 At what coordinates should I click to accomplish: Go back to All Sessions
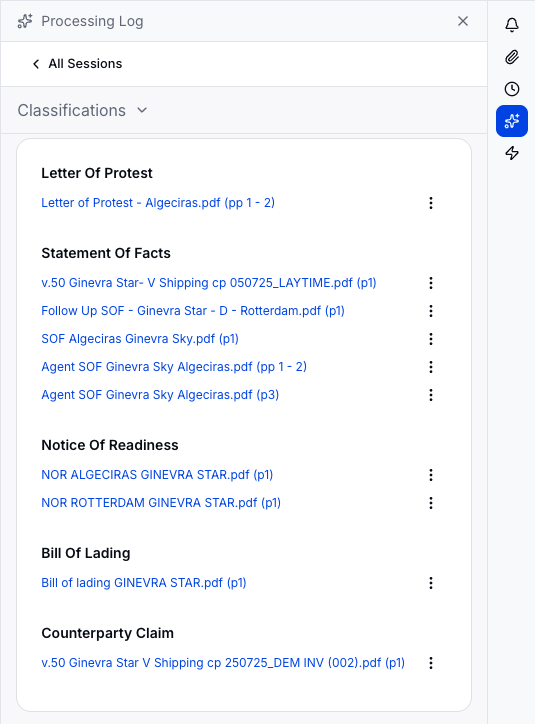tap(77, 64)
